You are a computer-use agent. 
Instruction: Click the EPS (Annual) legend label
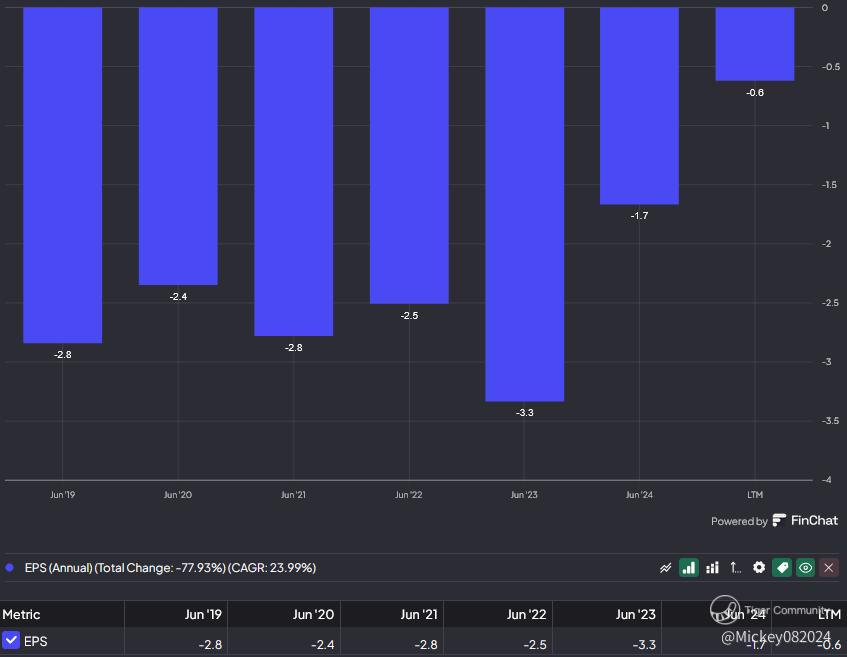pyautogui.click(x=170, y=568)
